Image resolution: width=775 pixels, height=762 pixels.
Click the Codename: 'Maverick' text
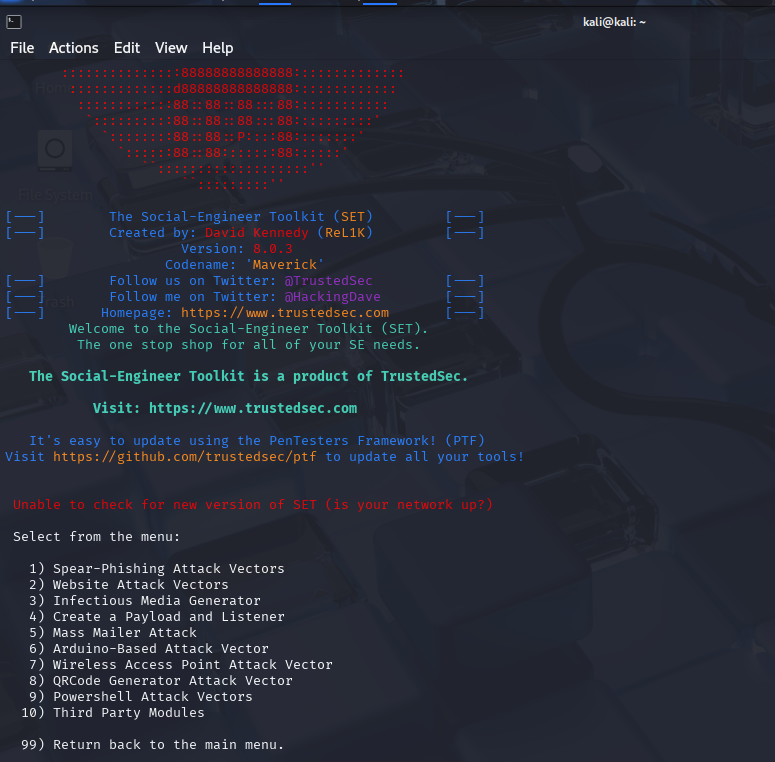[x=244, y=265]
